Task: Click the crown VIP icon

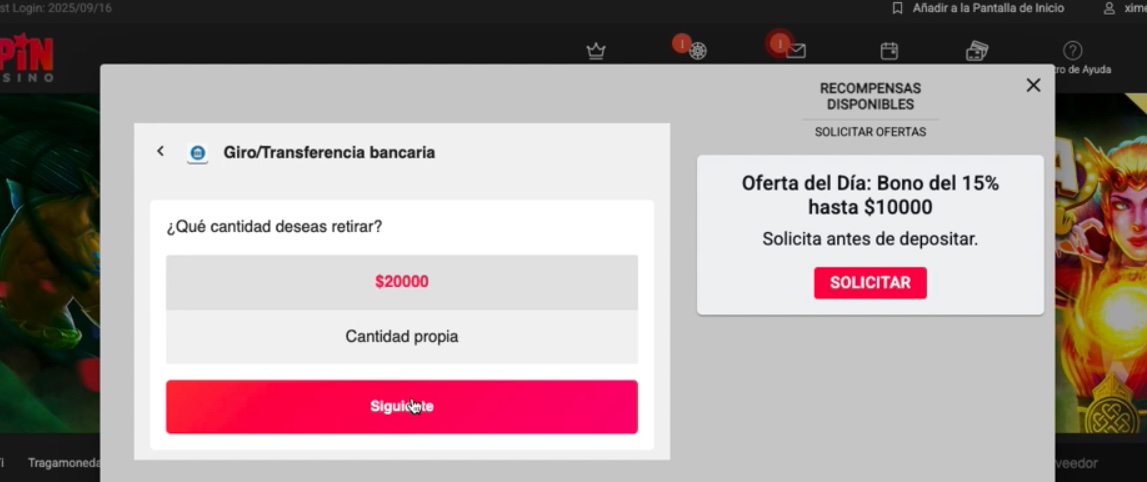Action: pyautogui.click(x=596, y=51)
